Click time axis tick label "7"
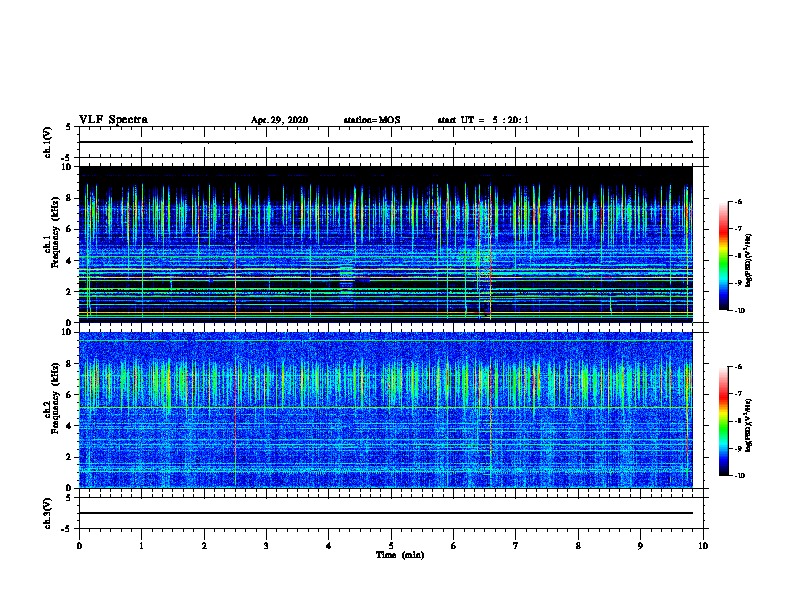 516,546
